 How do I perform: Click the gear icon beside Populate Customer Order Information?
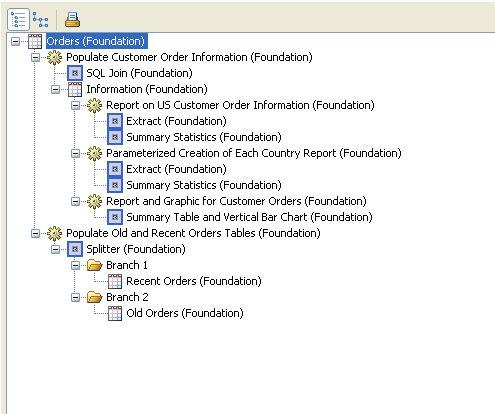pos(55,57)
